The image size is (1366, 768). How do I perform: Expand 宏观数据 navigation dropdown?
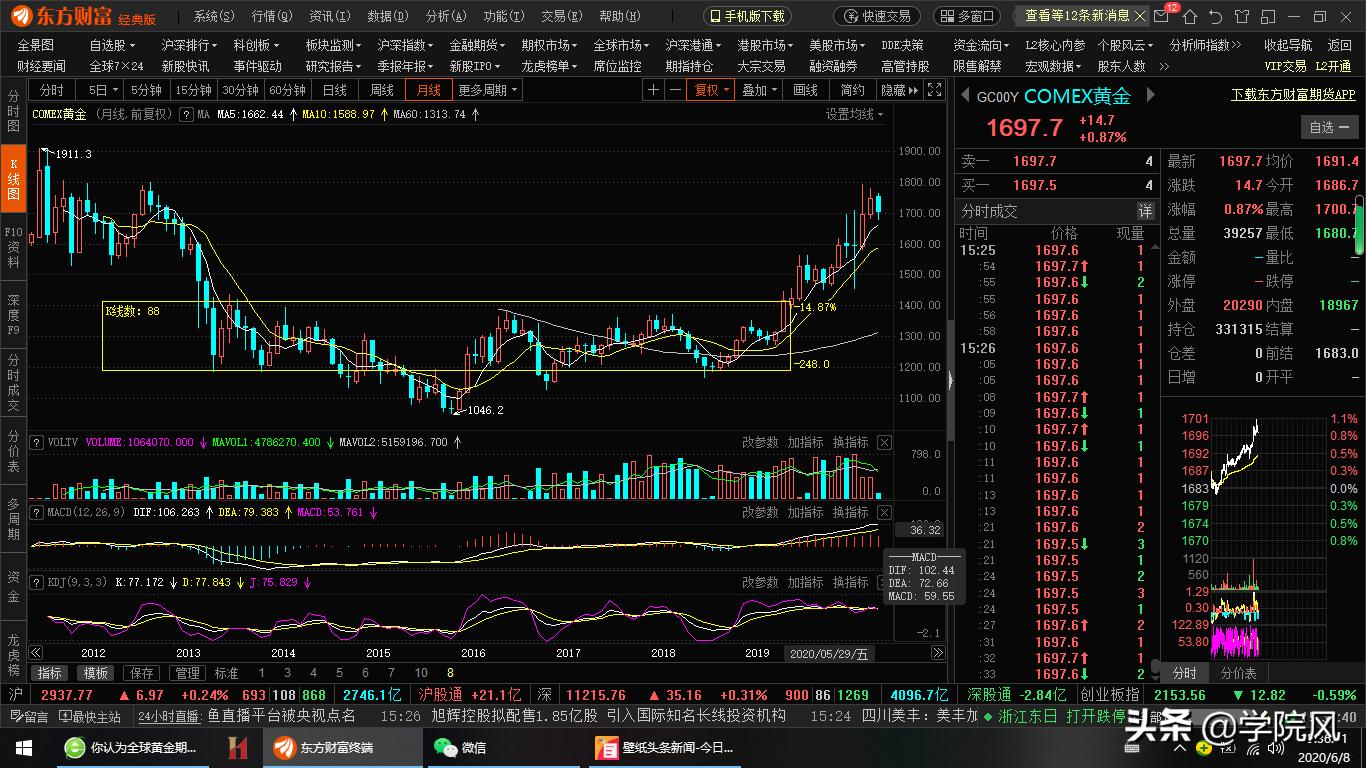coord(1053,66)
